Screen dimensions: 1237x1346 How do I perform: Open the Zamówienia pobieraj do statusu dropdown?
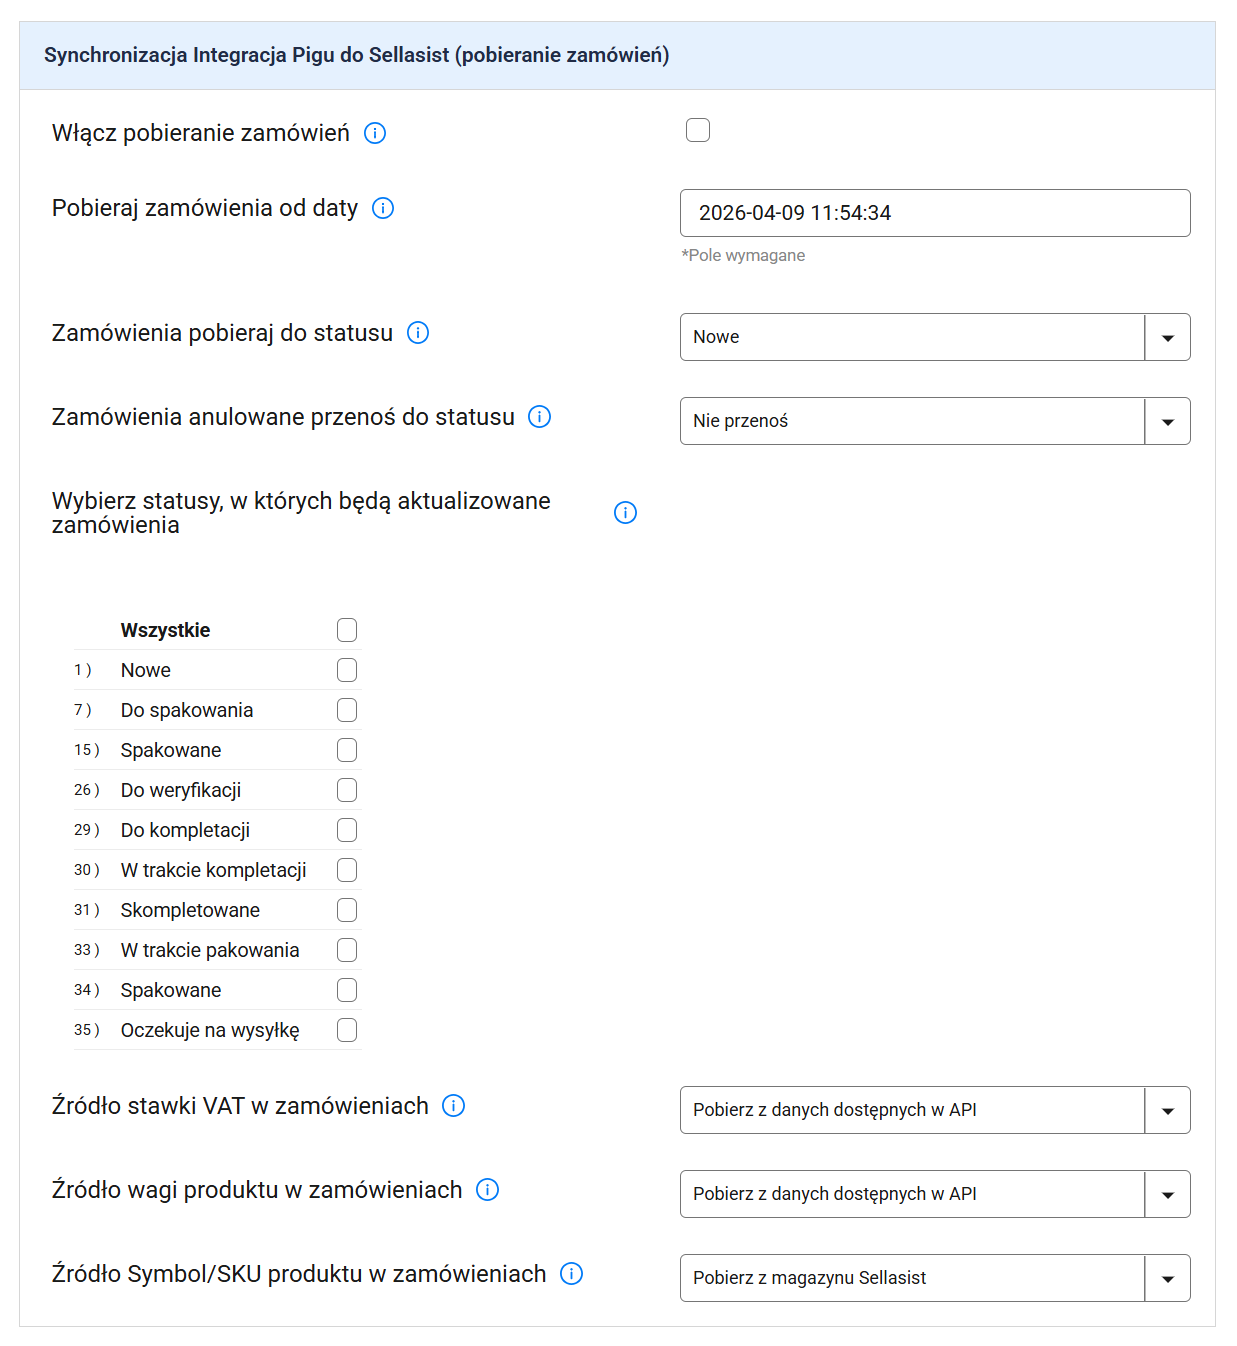click(934, 337)
